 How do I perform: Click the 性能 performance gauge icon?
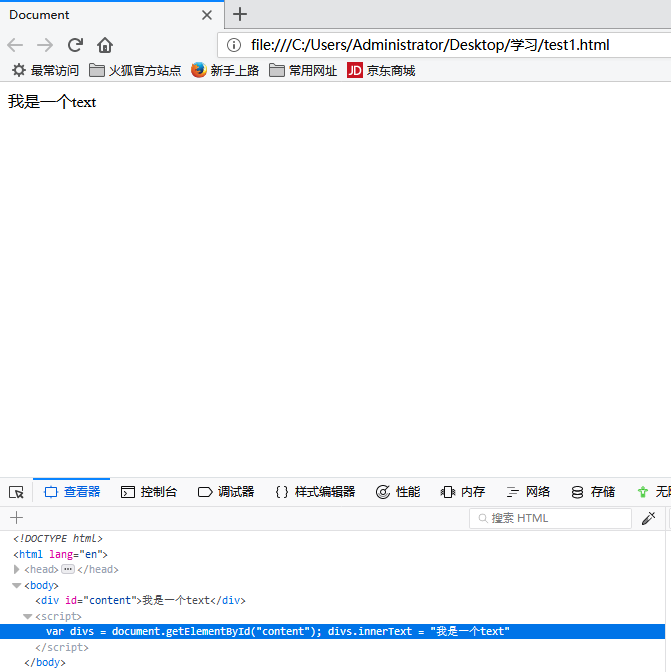[383, 492]
